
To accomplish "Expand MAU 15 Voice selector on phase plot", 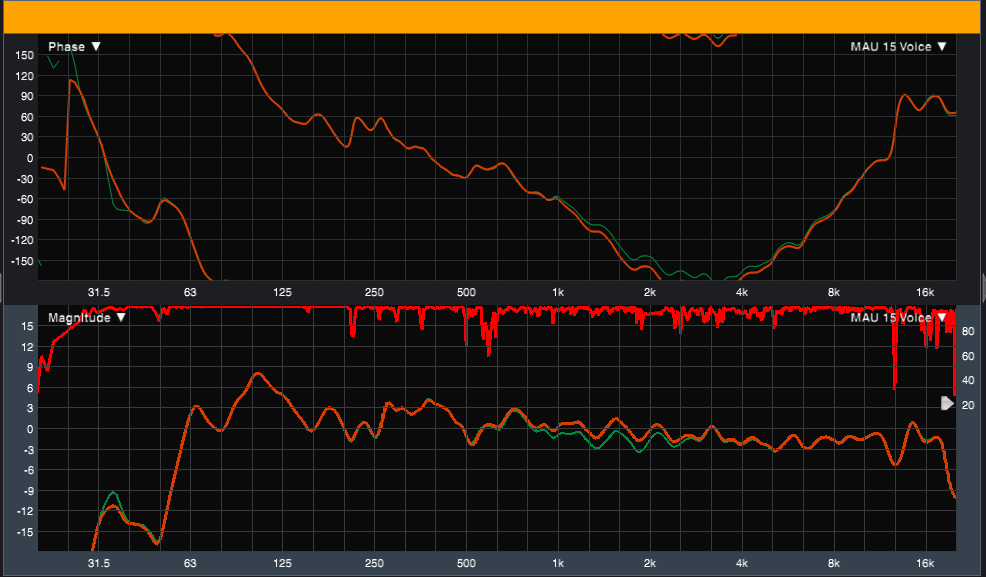I will [897, 46].
